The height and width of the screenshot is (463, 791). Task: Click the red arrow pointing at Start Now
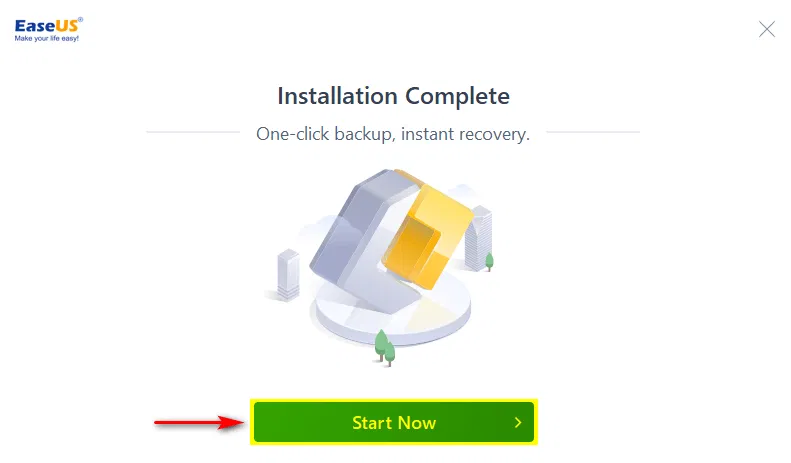[199, 422]
